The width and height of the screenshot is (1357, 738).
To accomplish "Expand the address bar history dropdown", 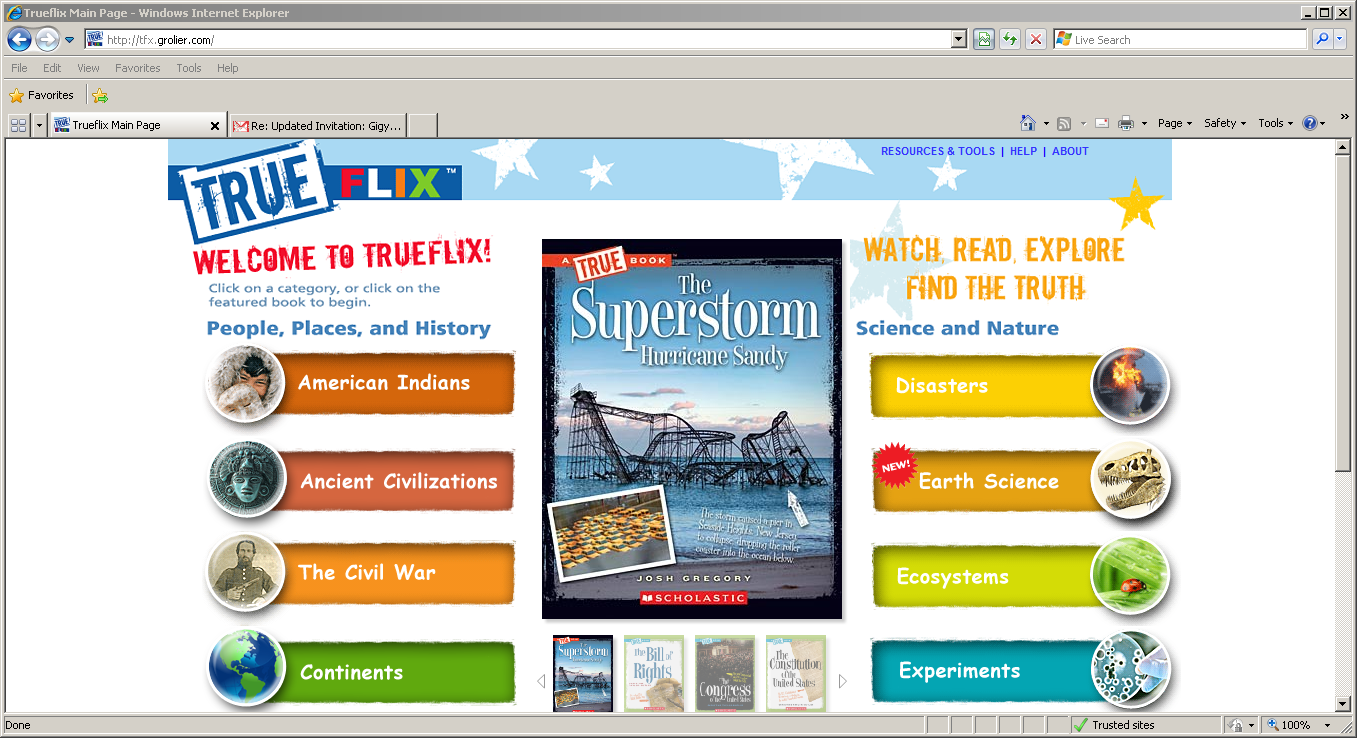I will click(959, 40).
